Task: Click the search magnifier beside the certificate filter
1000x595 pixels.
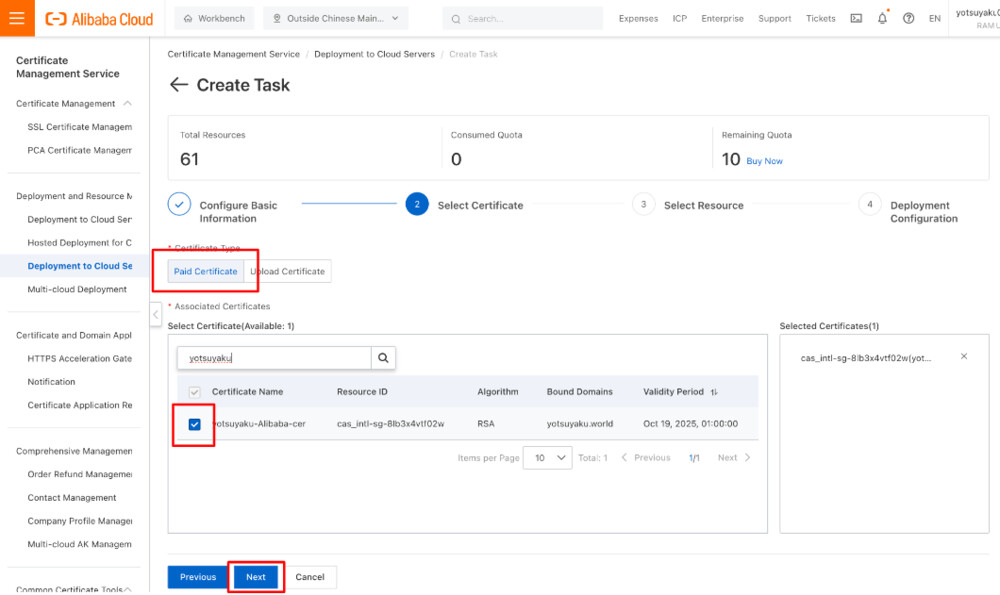Action: pos(383,357)
